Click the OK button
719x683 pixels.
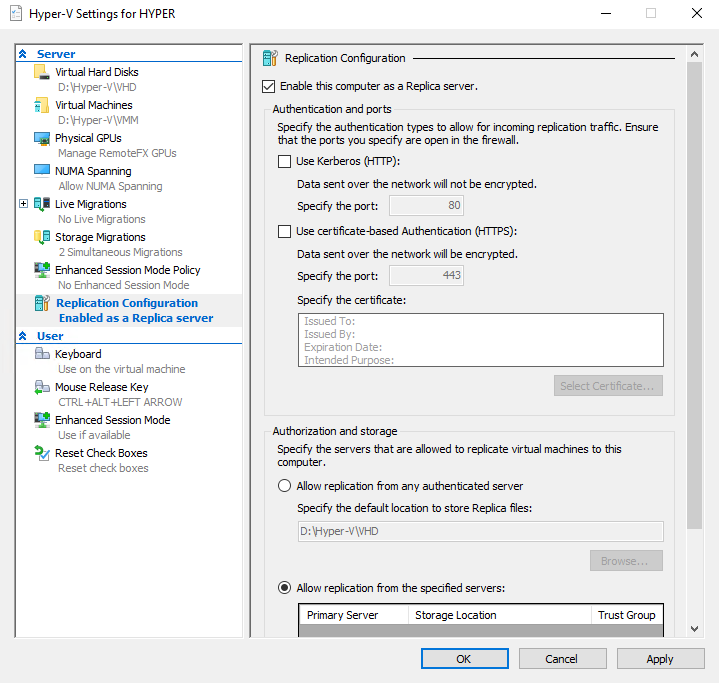point(464,659)
